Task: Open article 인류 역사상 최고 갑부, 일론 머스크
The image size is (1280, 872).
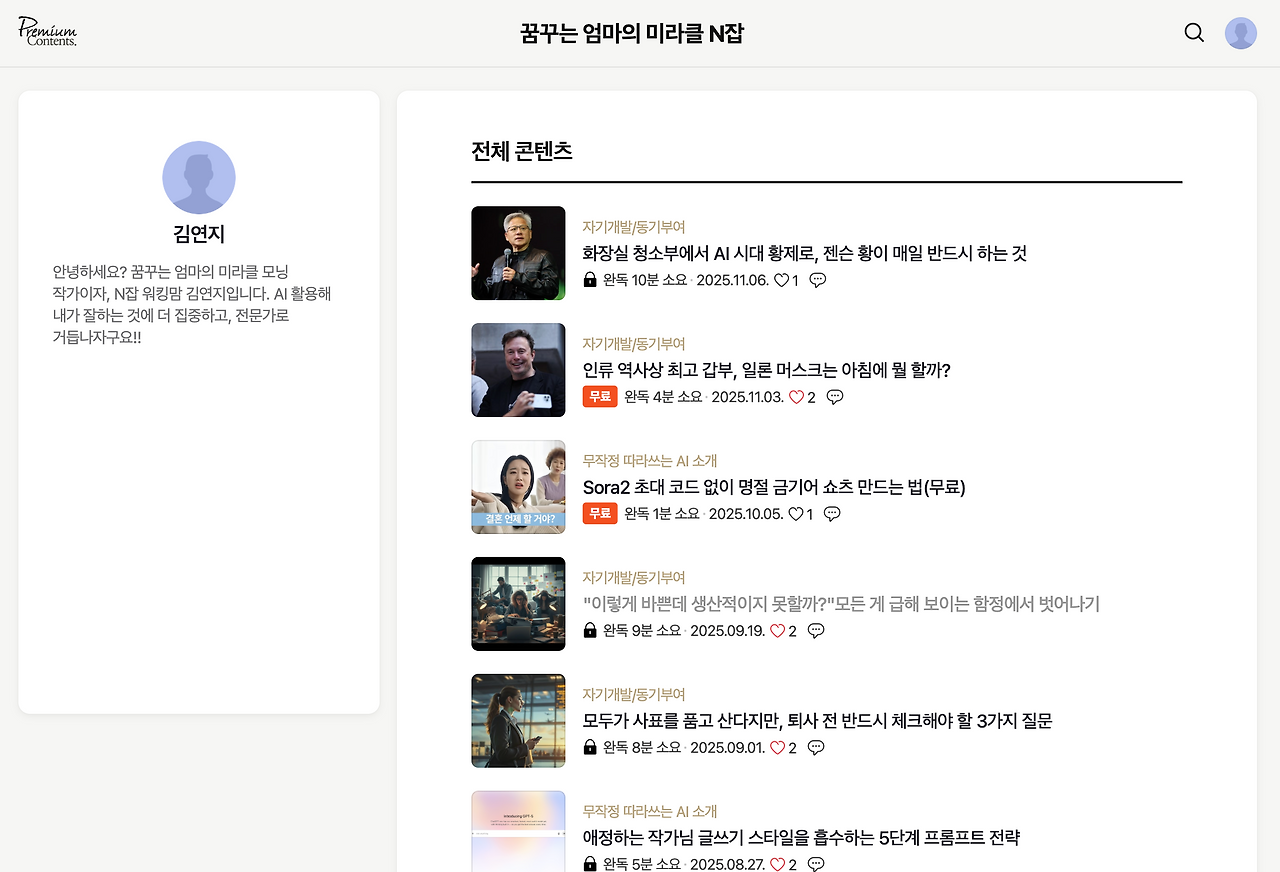Action: tap(767, 371)
